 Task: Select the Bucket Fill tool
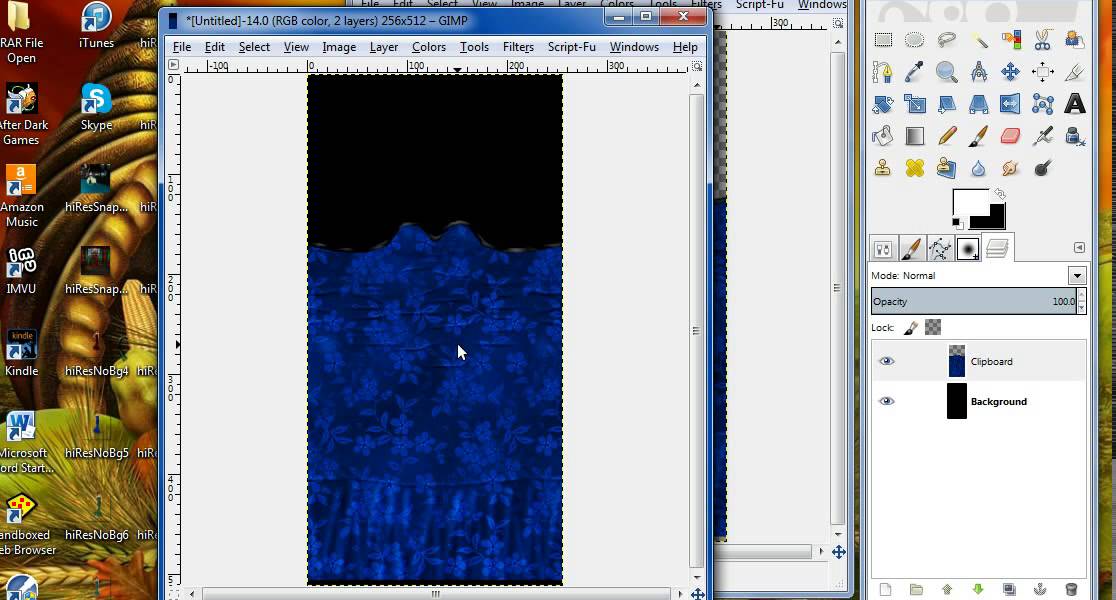pyautogui.click(x=883, y=136)
